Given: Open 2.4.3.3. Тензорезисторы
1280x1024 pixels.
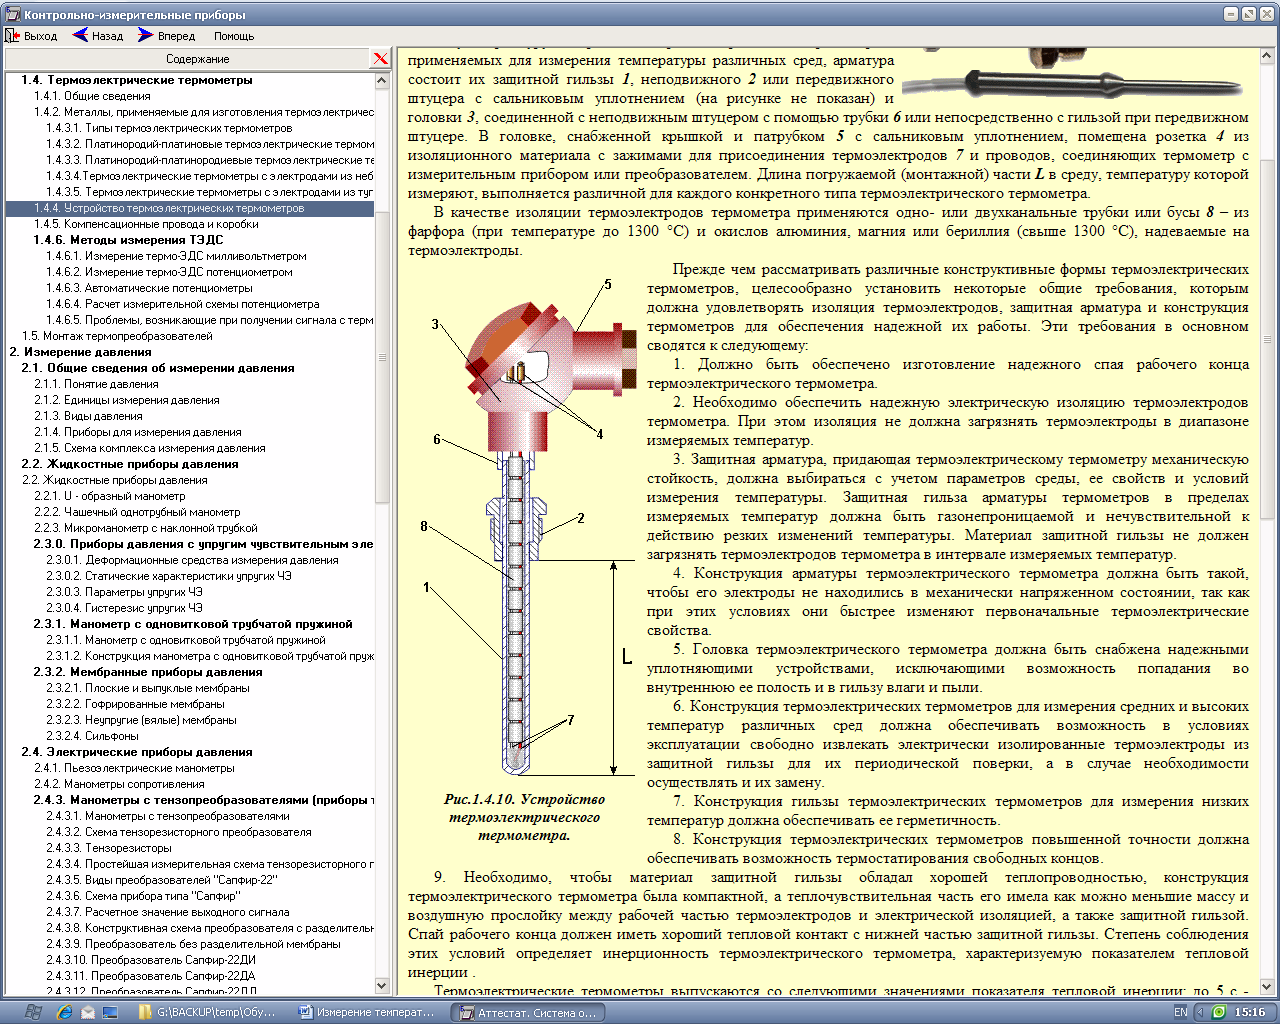Looking at the screenshot, I should point(109,848).
